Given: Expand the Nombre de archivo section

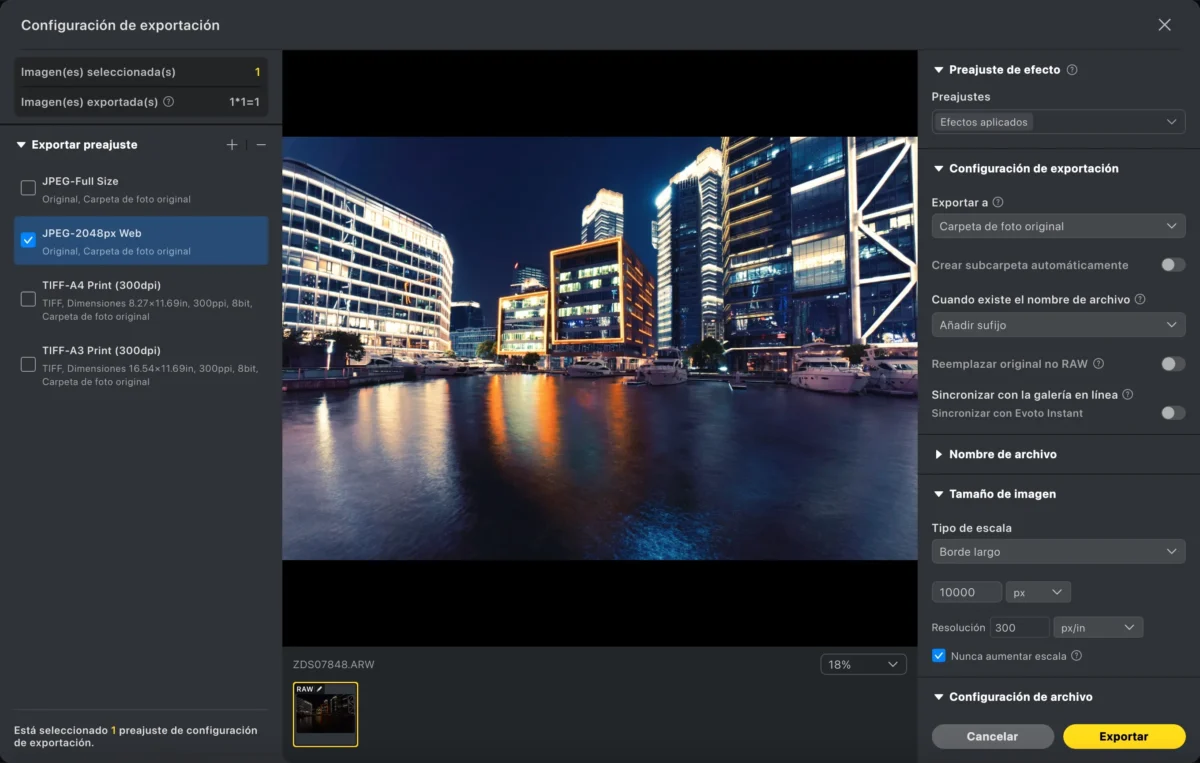Looking at the screenshot, I should (1002, 454).
